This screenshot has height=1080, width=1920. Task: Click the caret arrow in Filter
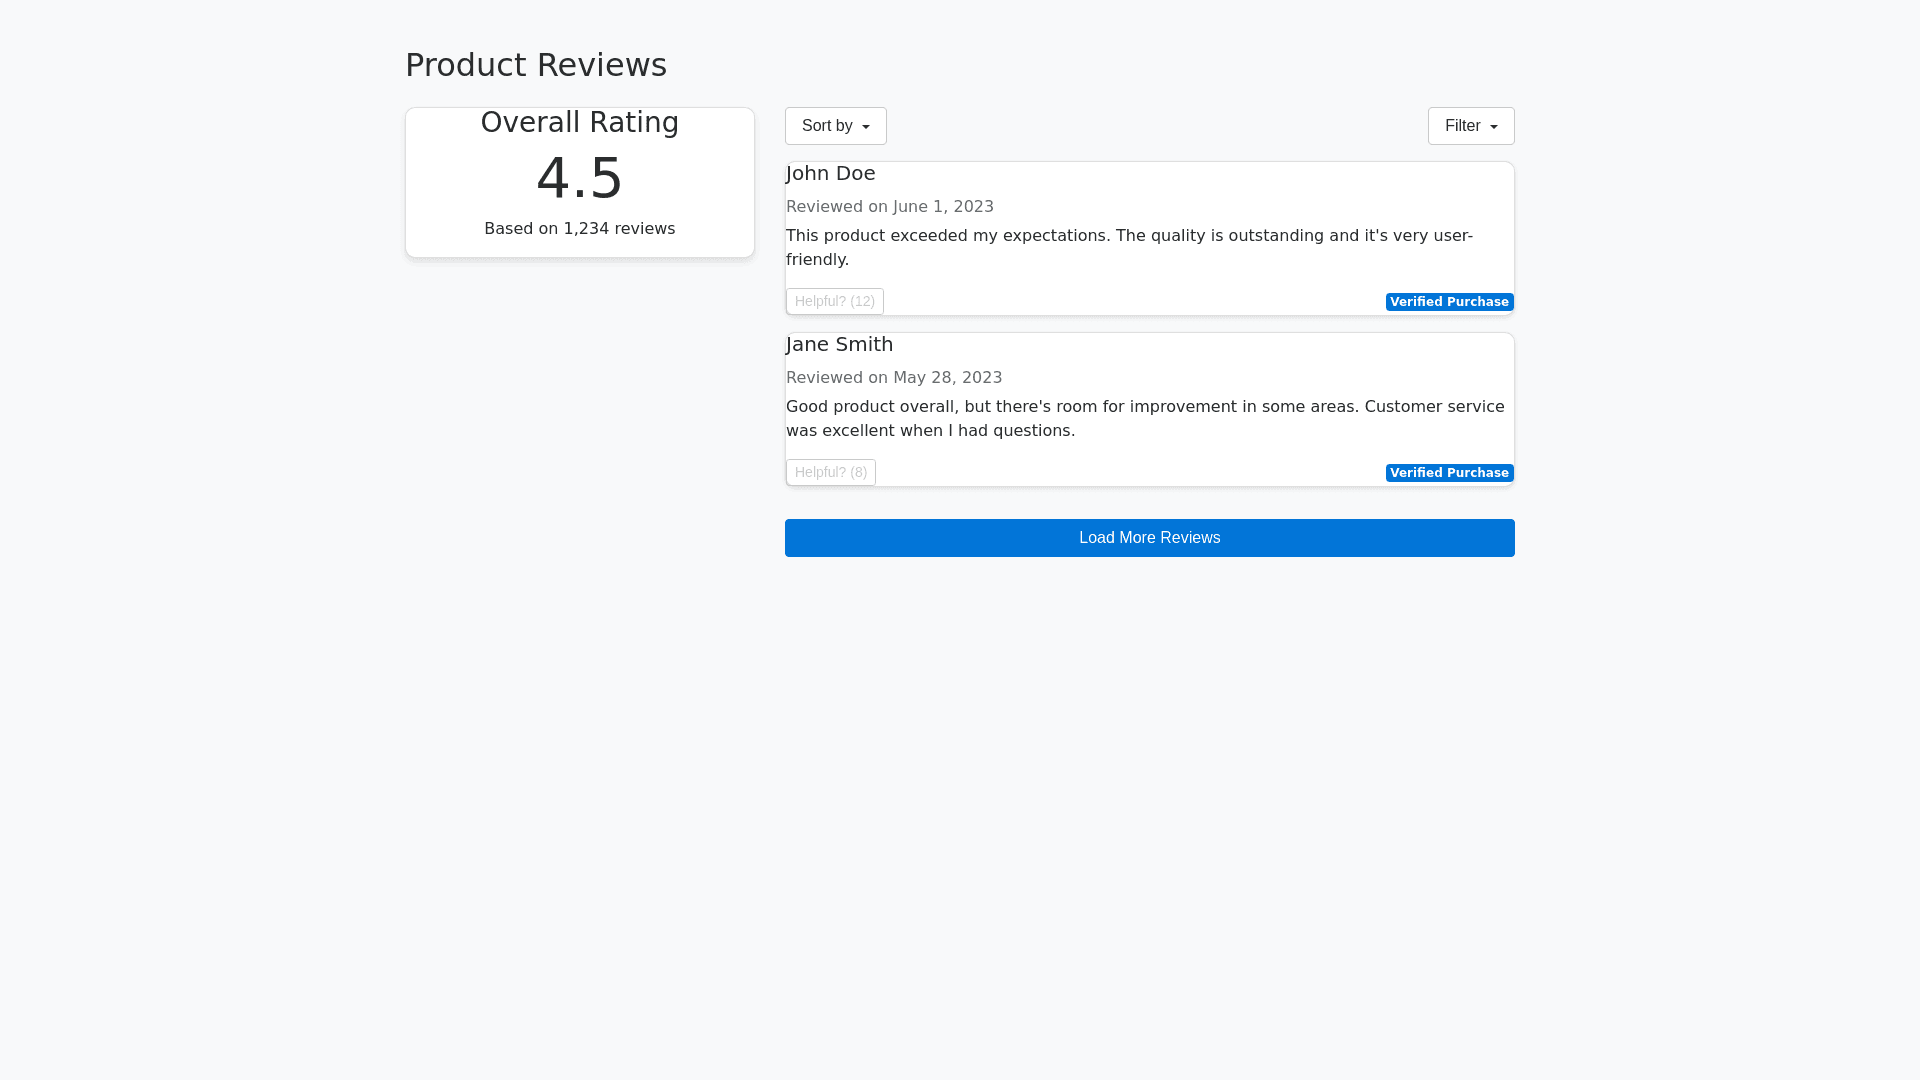(1494, 127)
